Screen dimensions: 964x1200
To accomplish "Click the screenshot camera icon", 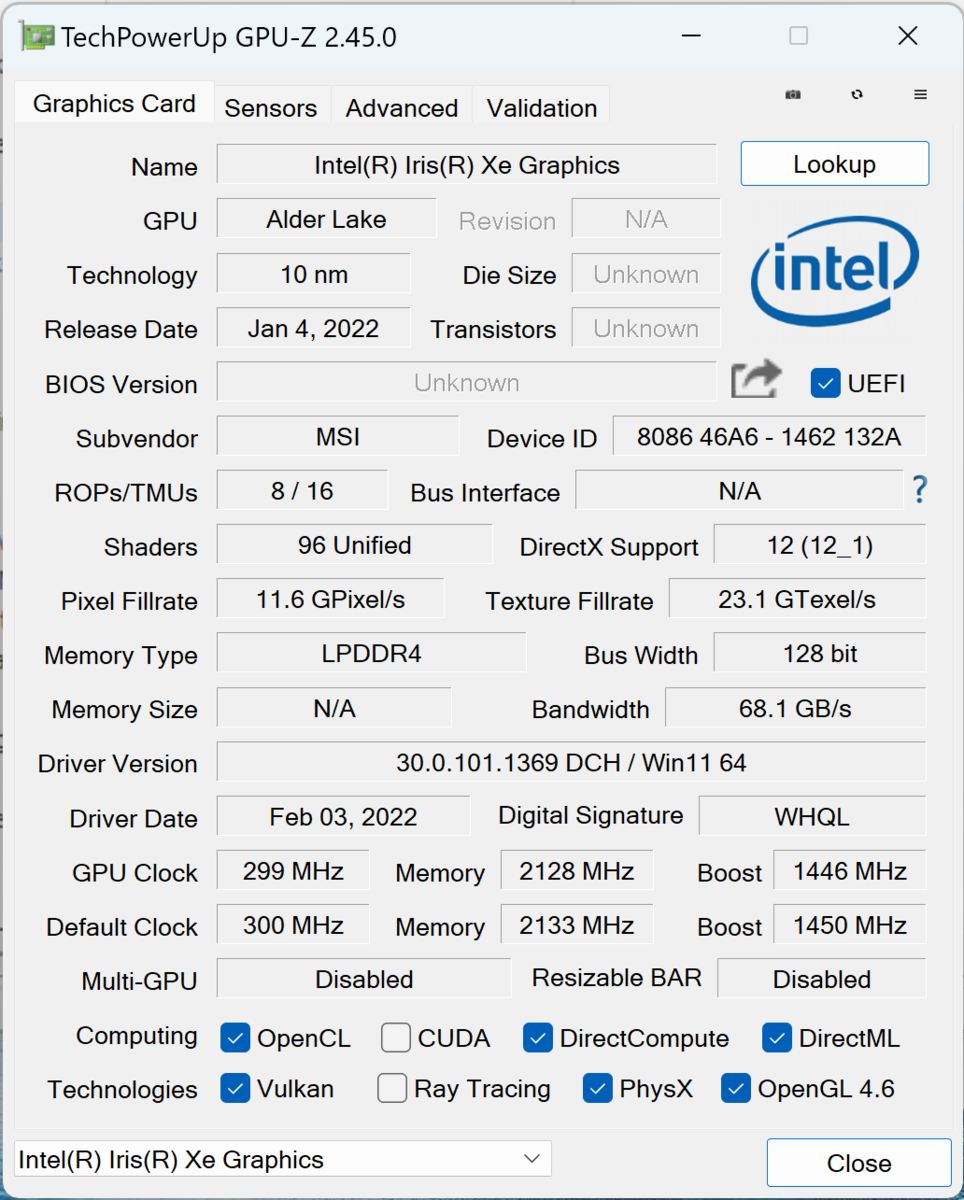I will [792, 94].
